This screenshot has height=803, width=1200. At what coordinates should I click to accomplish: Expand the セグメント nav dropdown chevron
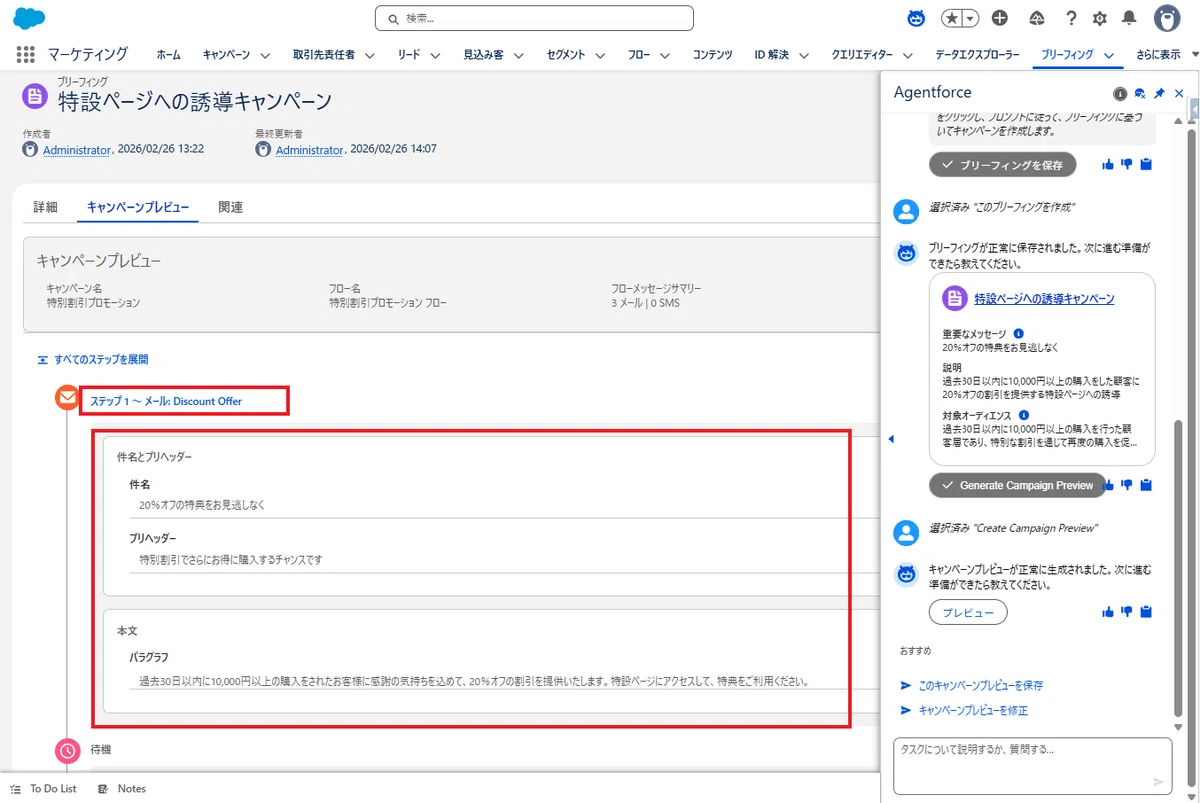(601, 55)
